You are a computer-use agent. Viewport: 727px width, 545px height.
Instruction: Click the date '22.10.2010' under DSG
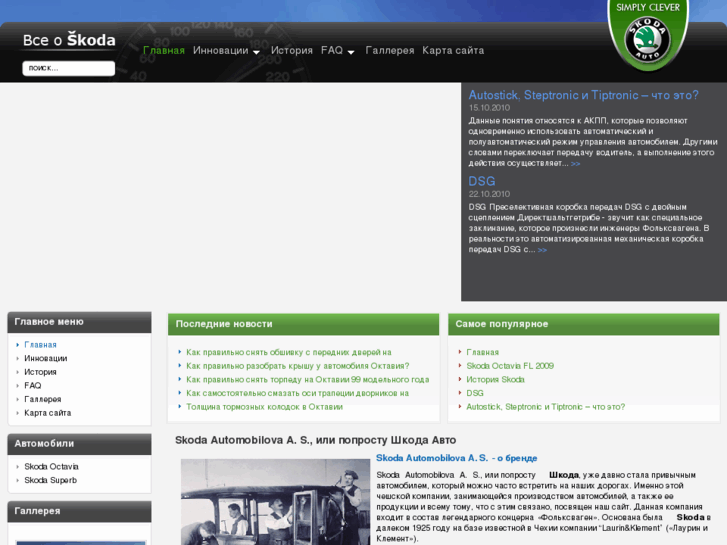tap(489, 194)
